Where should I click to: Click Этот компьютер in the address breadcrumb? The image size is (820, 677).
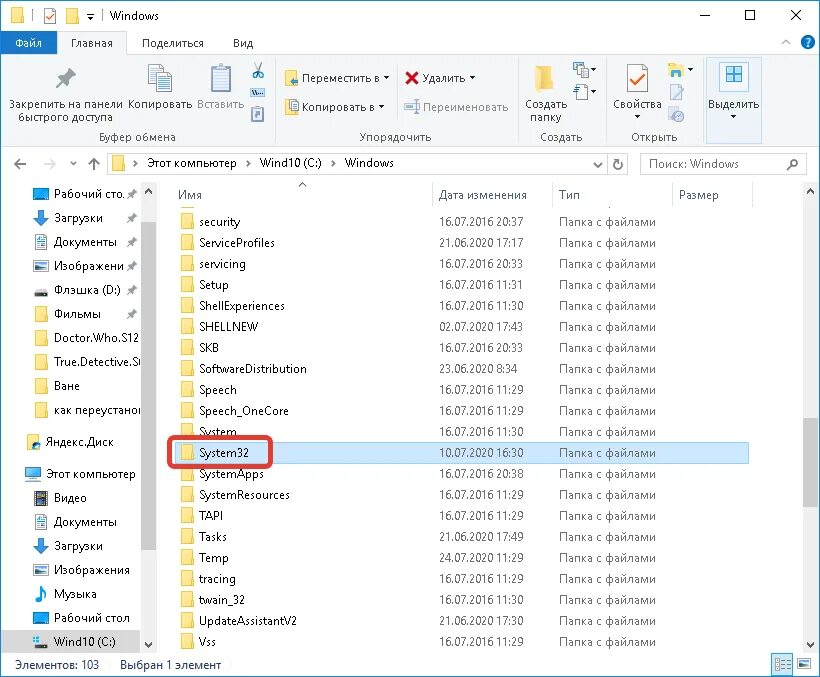click(x=191, y=163)
